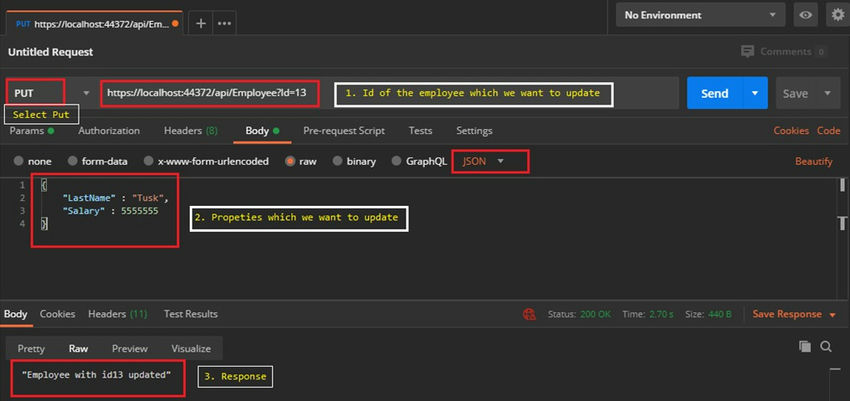Click the Comments speech bubble icon
Viewport: 850px width, 401px height.
click(748, 51)
